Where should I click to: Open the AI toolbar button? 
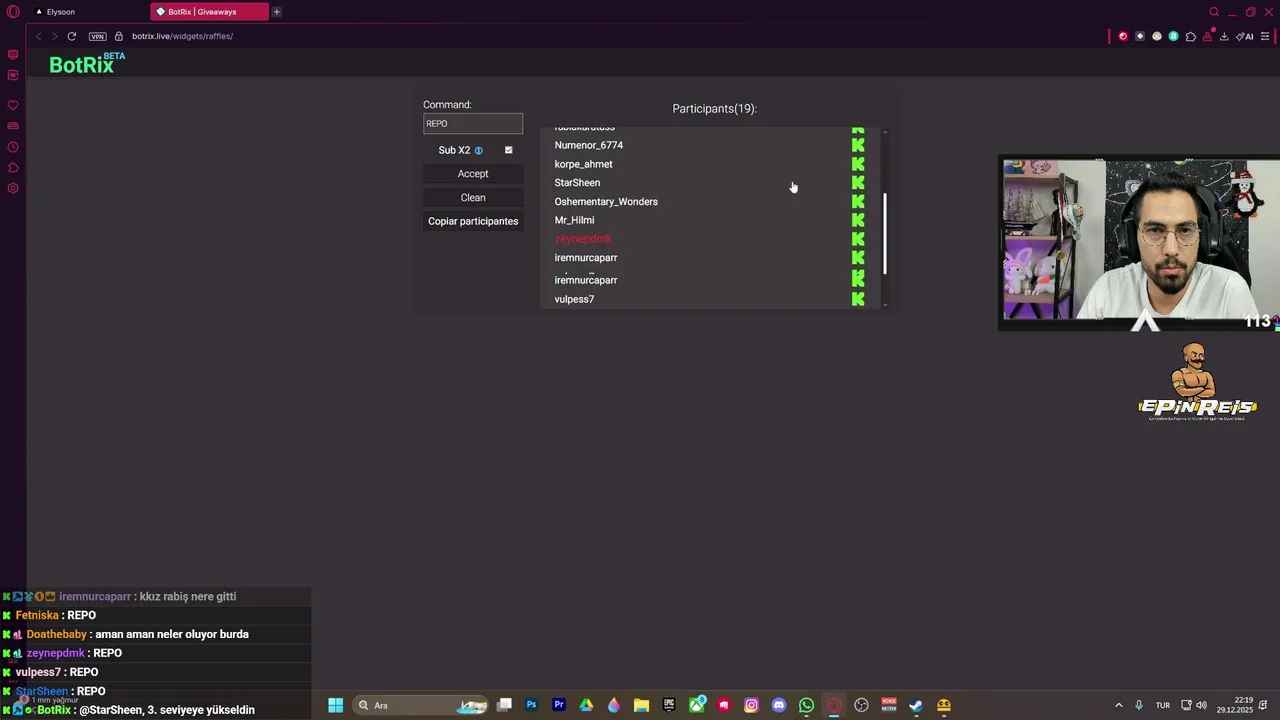pos(1245,36)
